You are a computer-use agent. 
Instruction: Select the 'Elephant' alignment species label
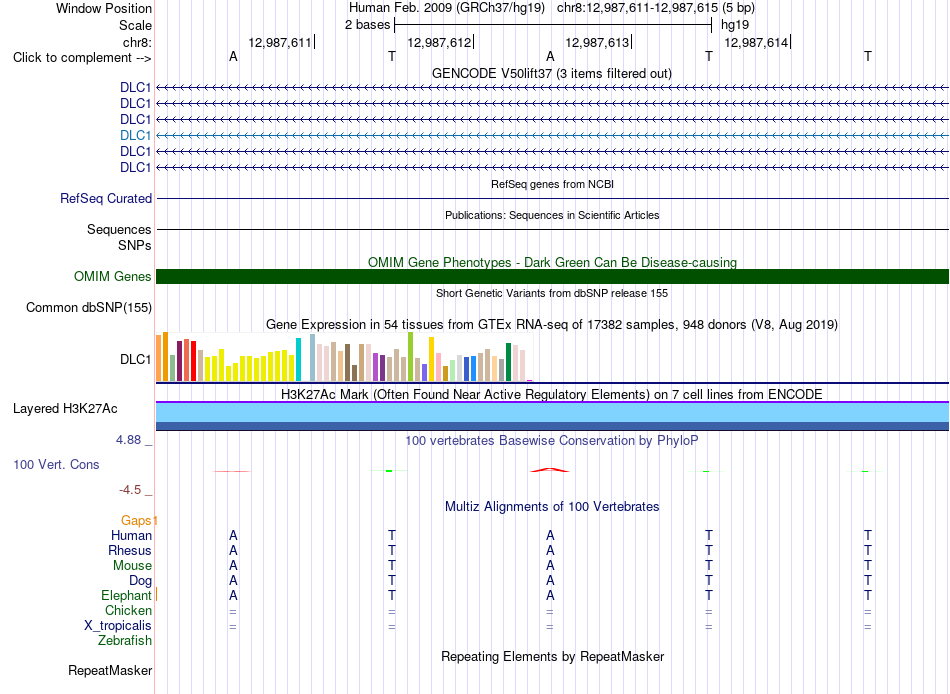126,596
